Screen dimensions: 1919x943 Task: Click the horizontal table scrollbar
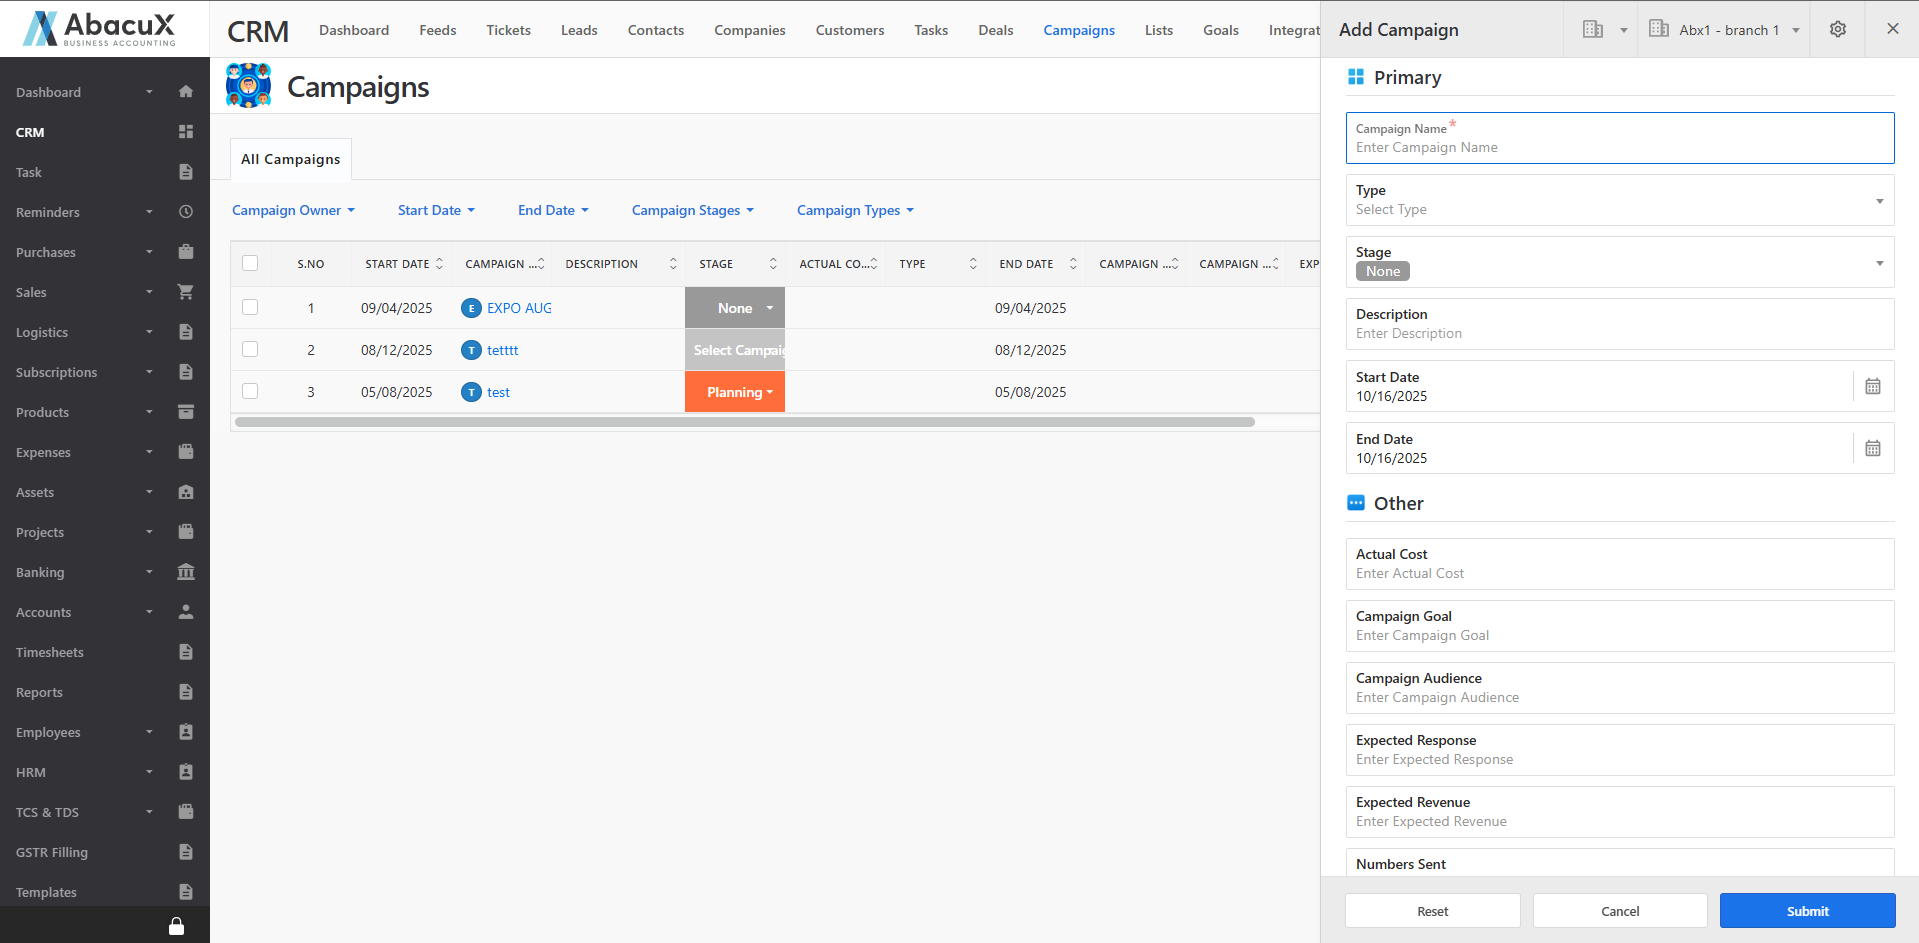pos(744,422)
